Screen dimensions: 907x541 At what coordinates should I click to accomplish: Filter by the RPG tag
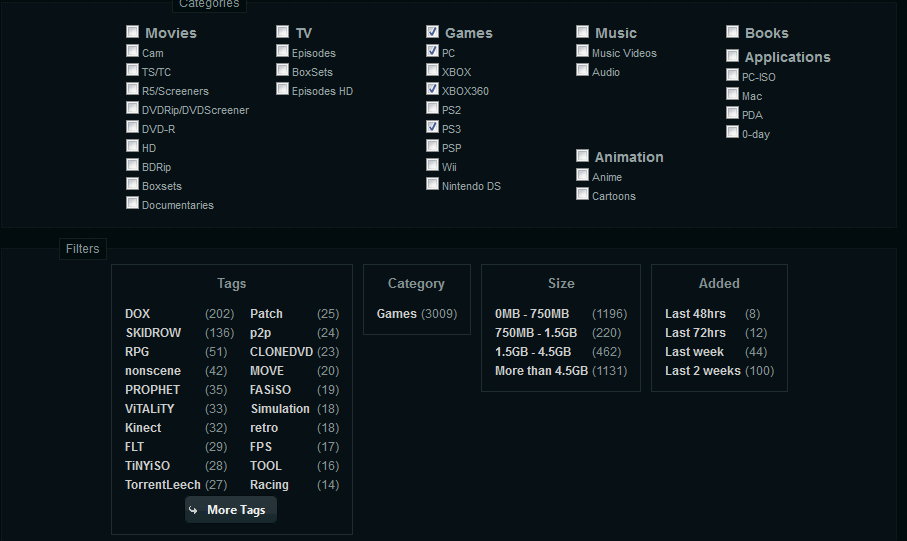(x=138, y=352)
